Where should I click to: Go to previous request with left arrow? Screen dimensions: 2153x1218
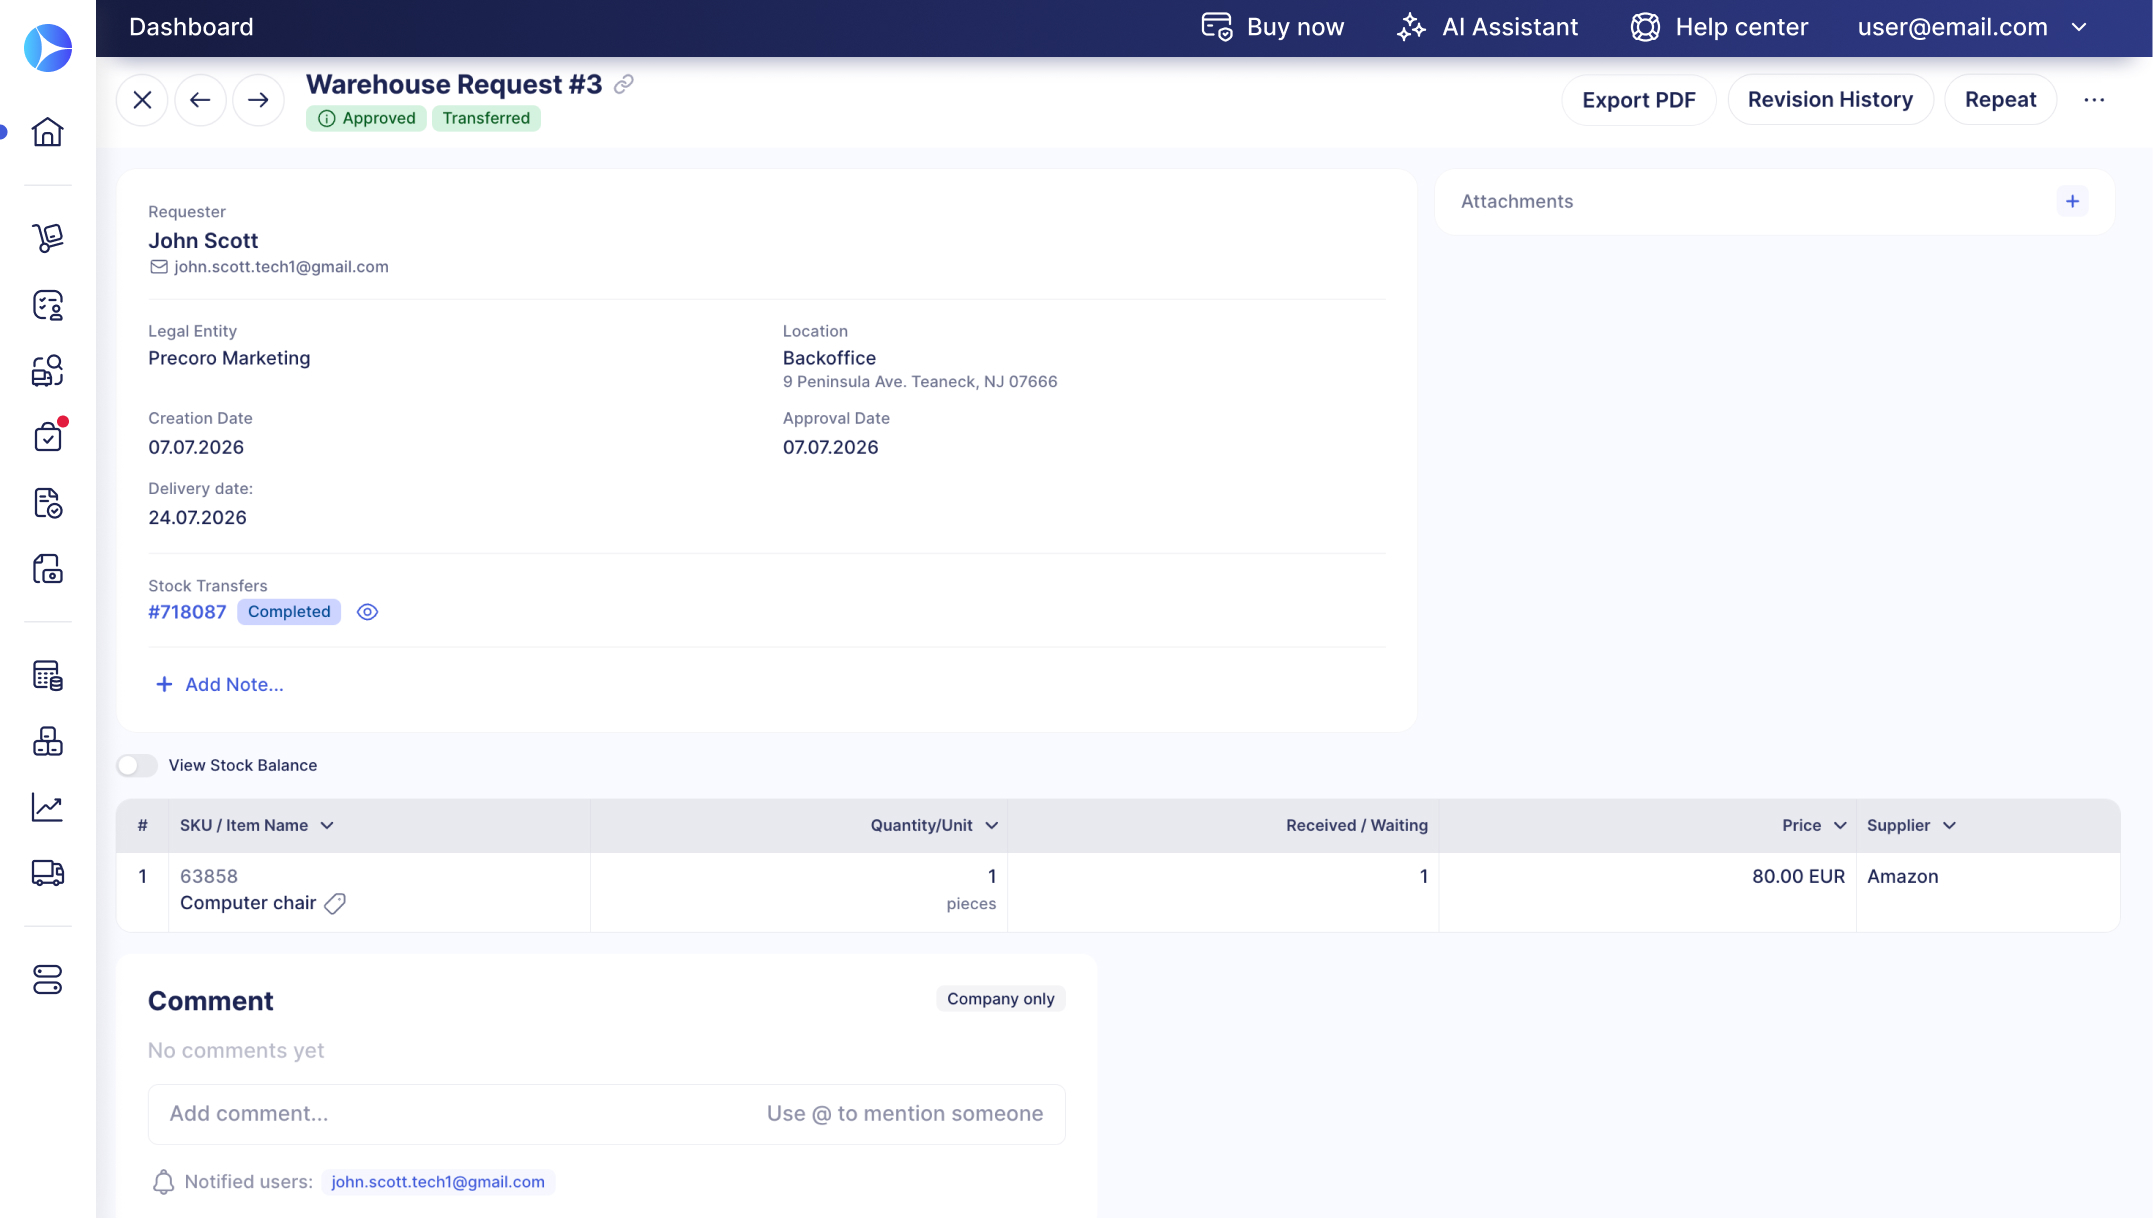200,100
